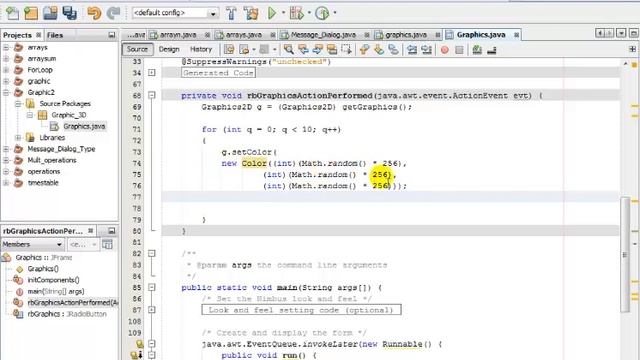Image resolution: width=640 pixels, height=360 pixels.
Task: Open the arrayn.java editor tab
Action: (x=178, y=35)
